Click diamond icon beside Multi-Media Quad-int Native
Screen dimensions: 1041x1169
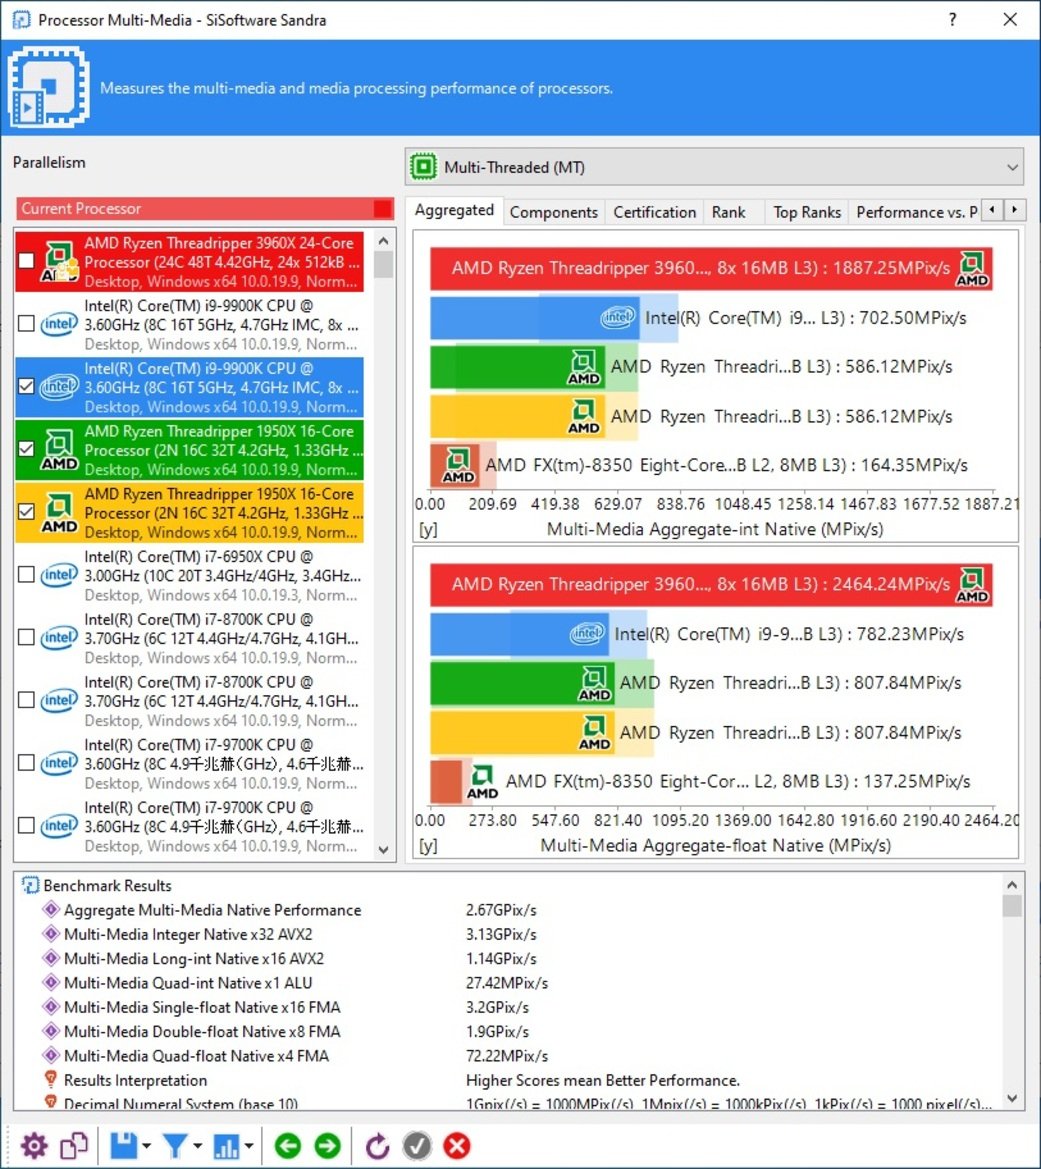pyautogui.click(x=51, y=983)
